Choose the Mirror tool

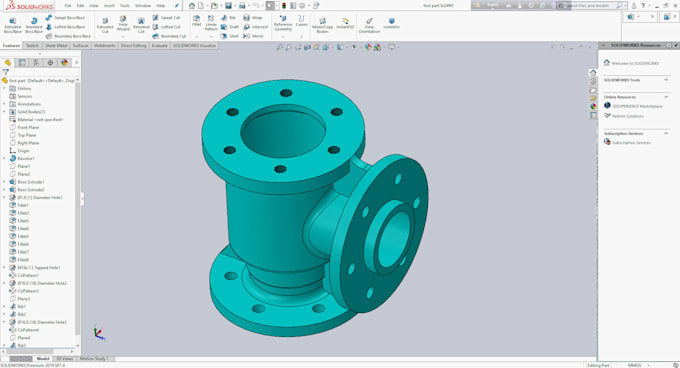pos(253,36)
